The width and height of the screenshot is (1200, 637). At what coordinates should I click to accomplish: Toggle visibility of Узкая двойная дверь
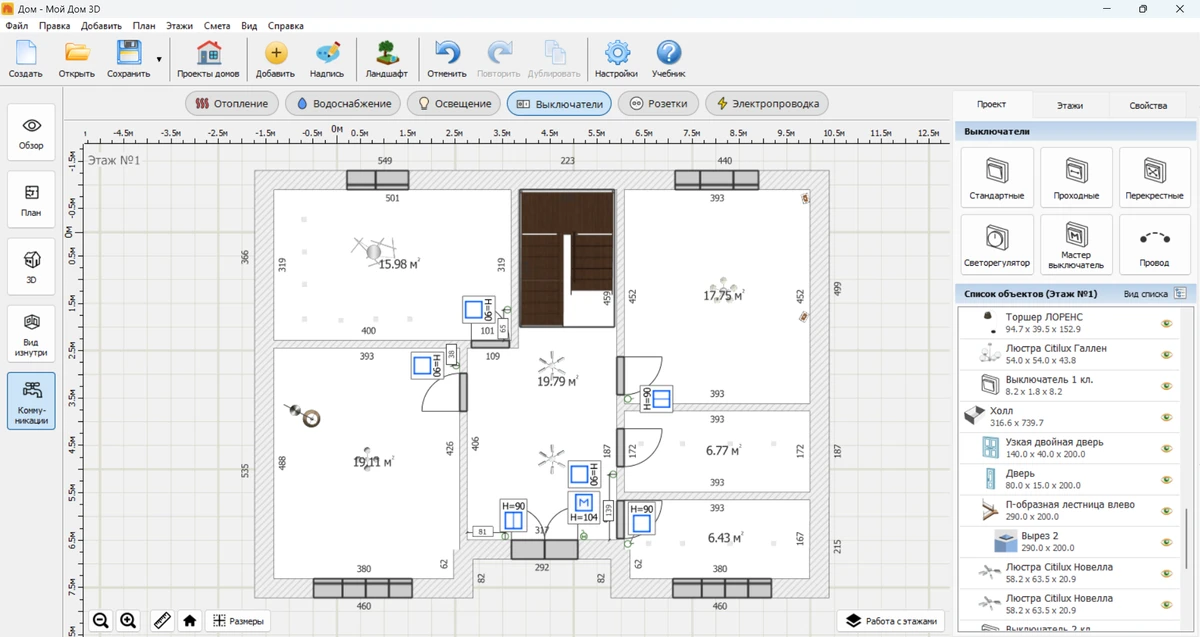1166,448
